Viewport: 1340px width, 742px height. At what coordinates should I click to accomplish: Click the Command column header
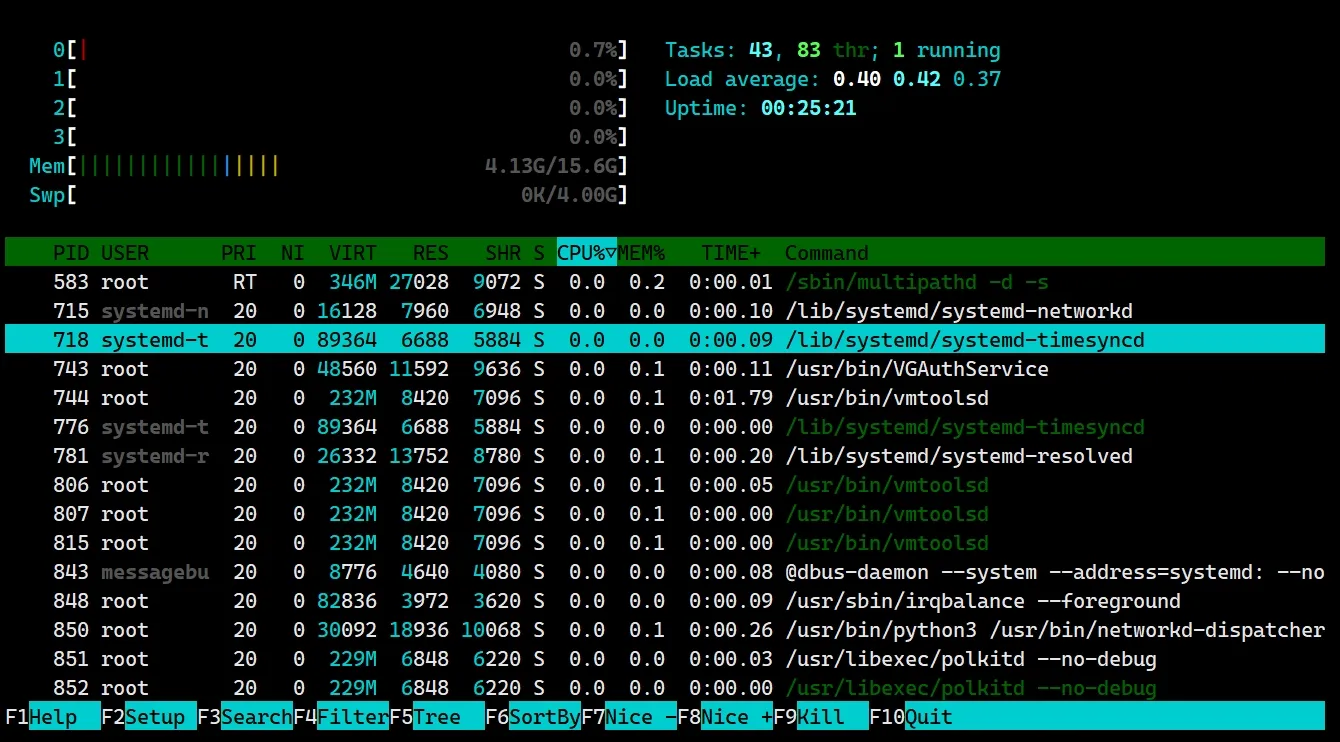pos(826,253)
